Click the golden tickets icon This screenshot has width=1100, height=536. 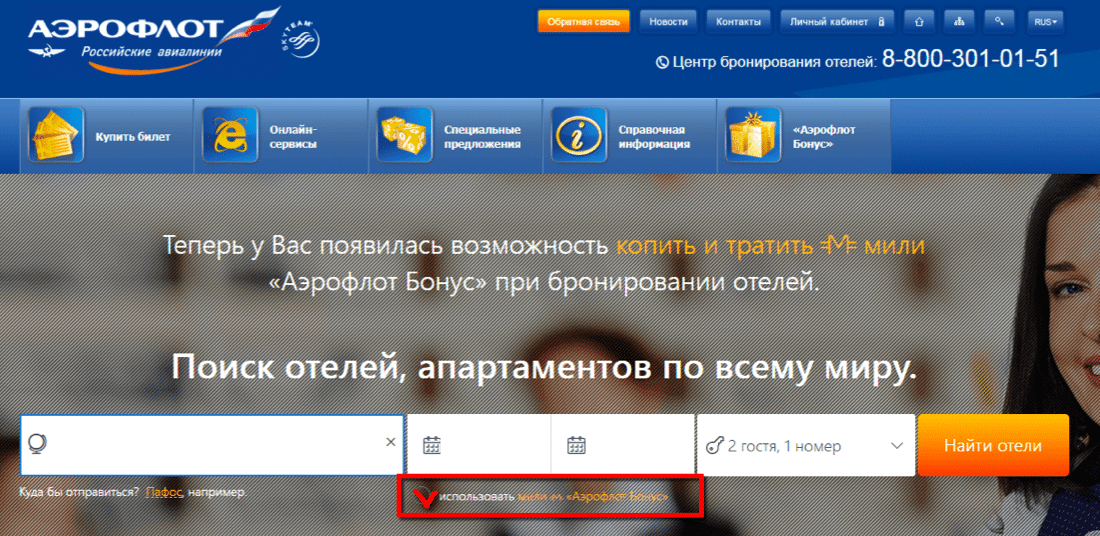(x=56, y=135)
